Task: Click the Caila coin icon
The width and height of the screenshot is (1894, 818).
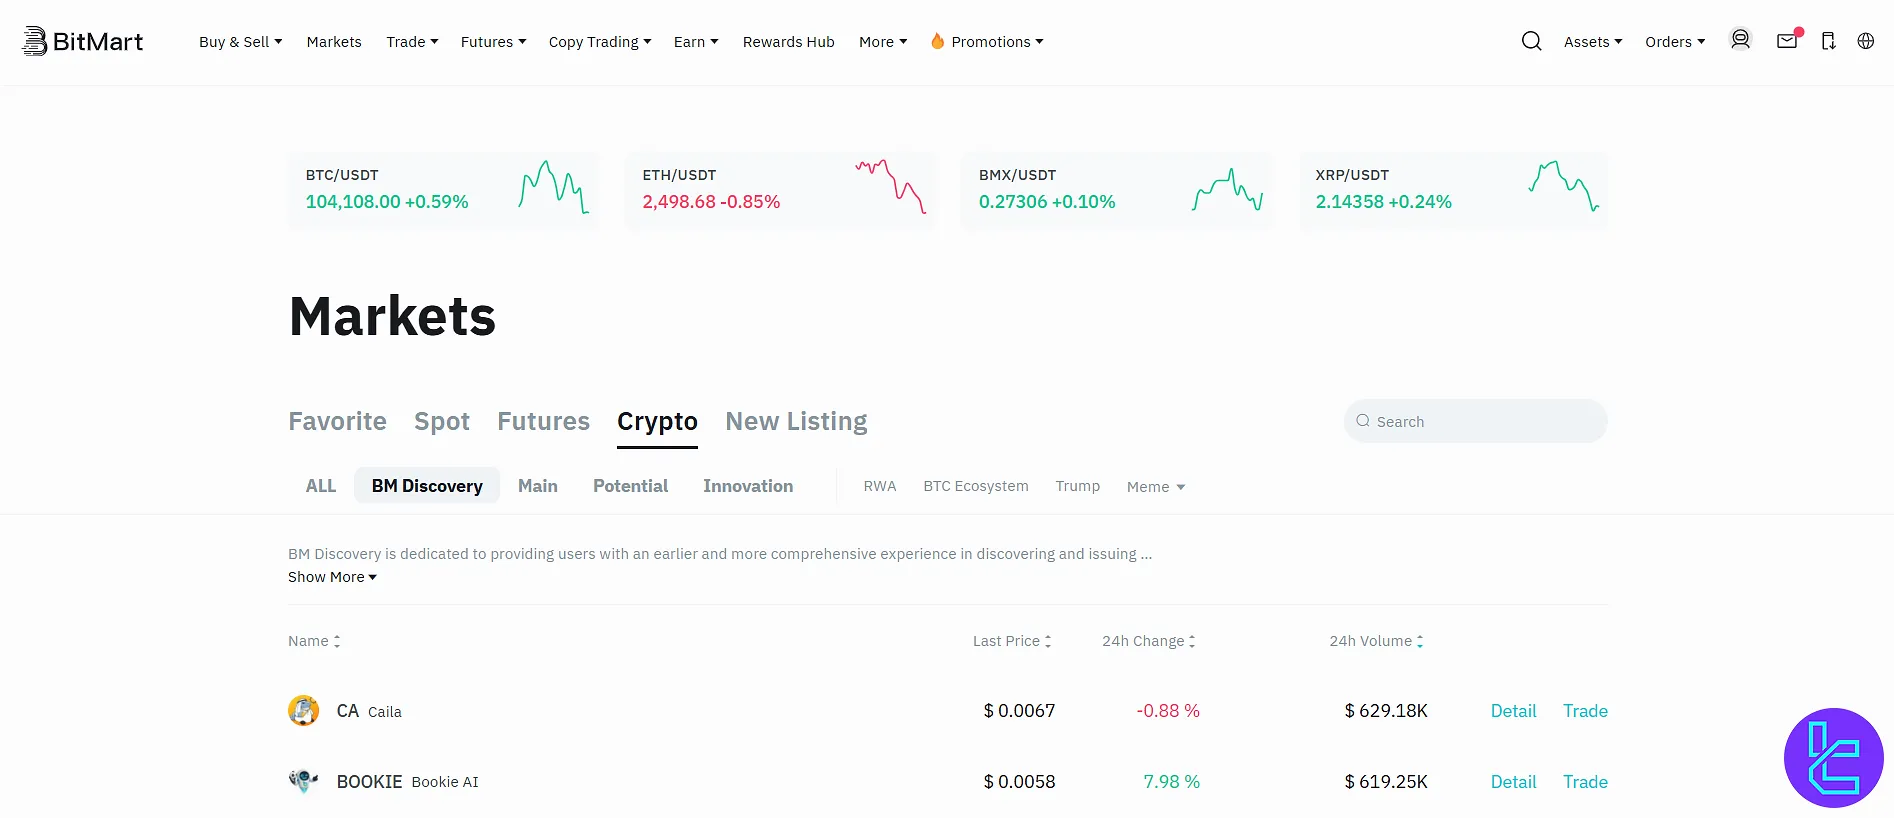Action: pos(303,711)
